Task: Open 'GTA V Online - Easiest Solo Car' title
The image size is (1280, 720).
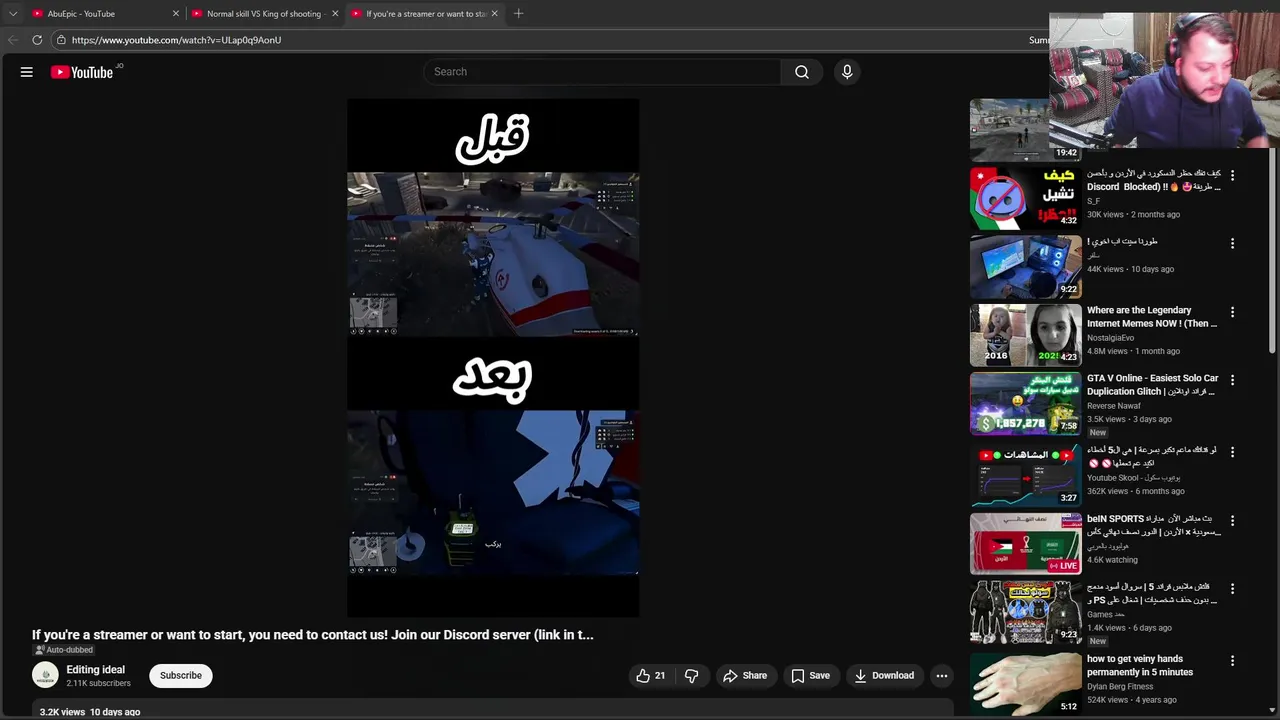Action: click(x=1152, y=385)
